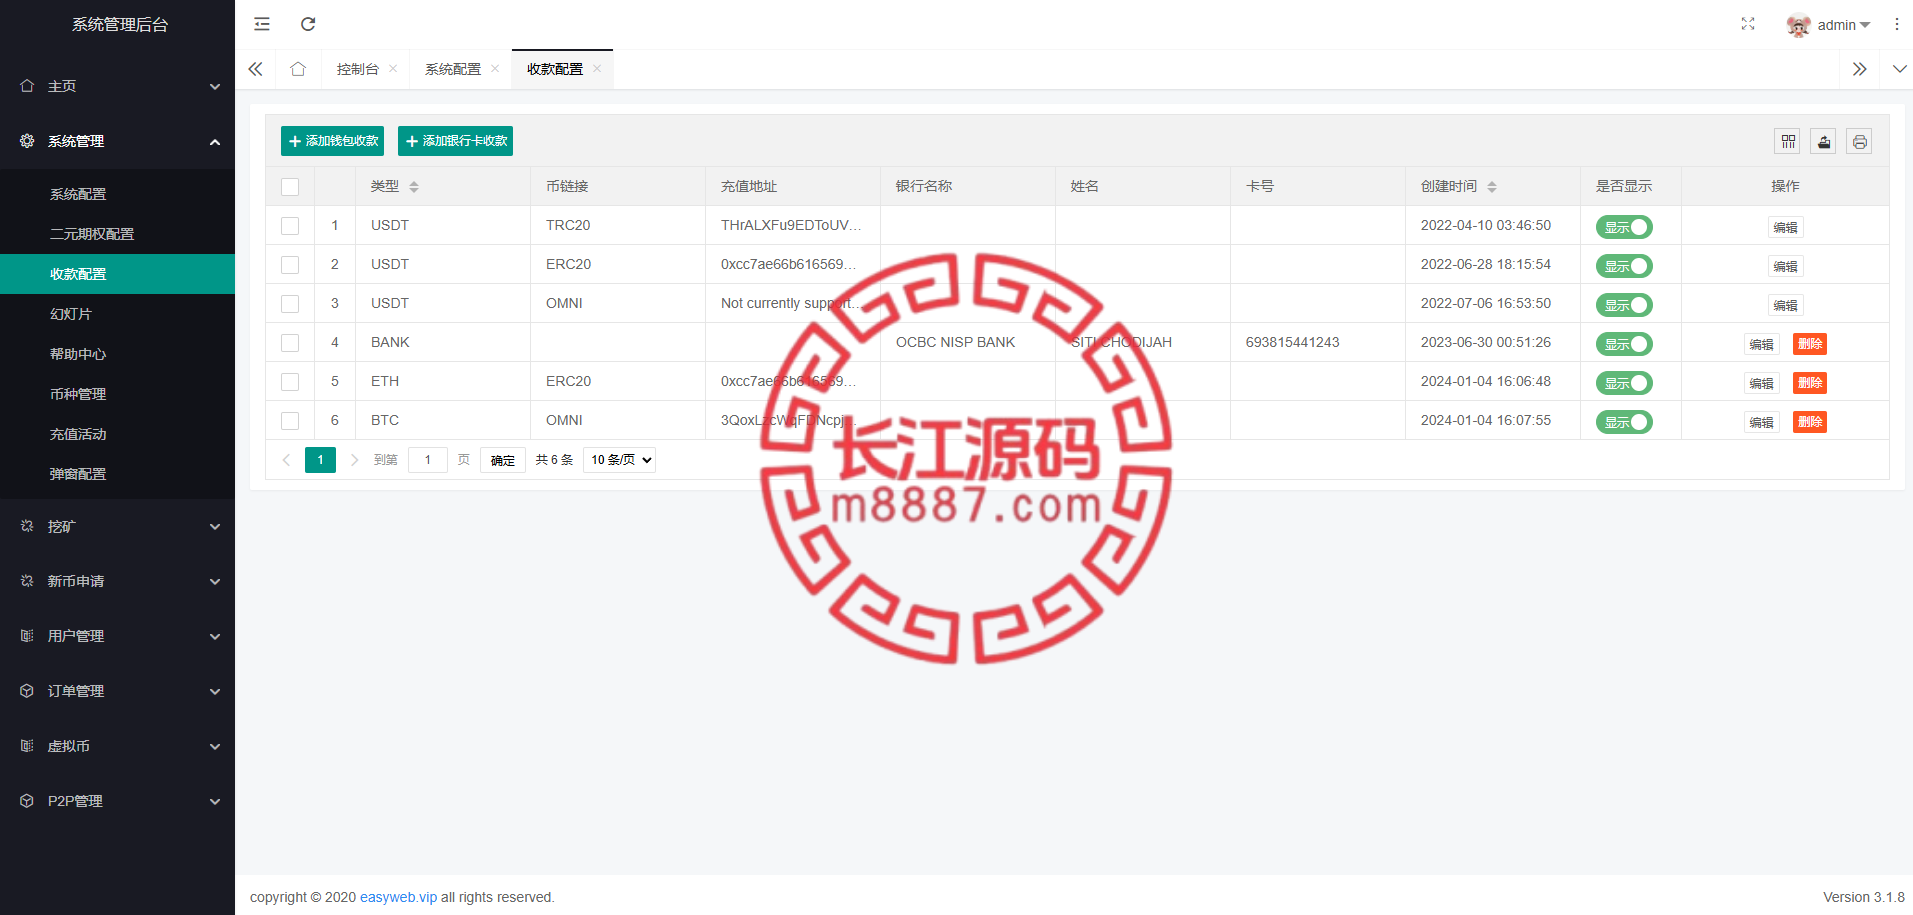Expand the 新币申请 sidebar menu

pos(117,581)
